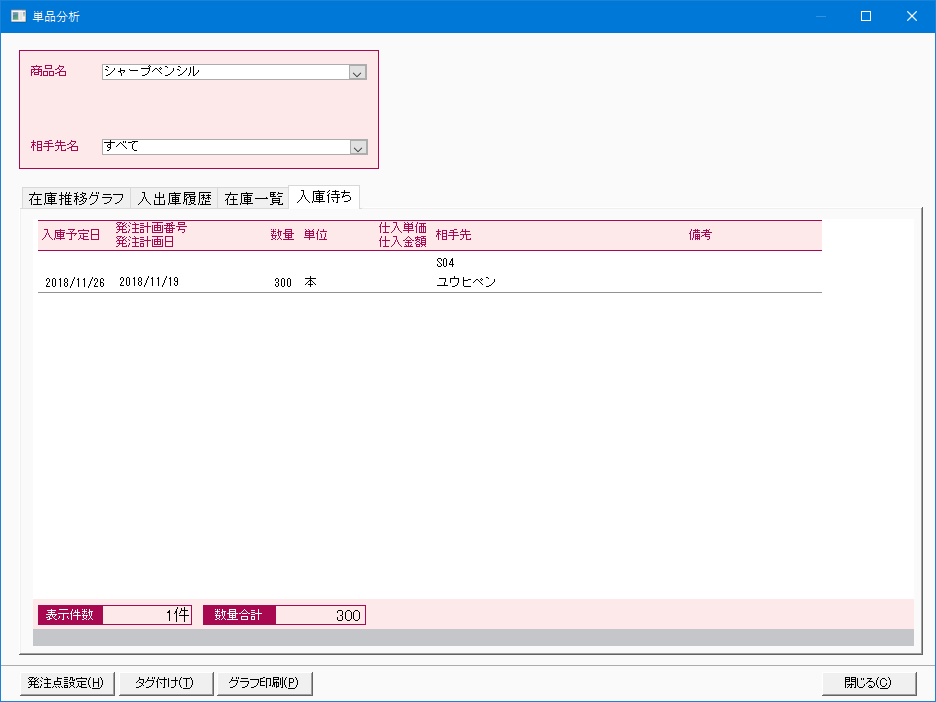936x702 pixels.
Task: Open the 入出庫履歴 tab
Action: 175,198
